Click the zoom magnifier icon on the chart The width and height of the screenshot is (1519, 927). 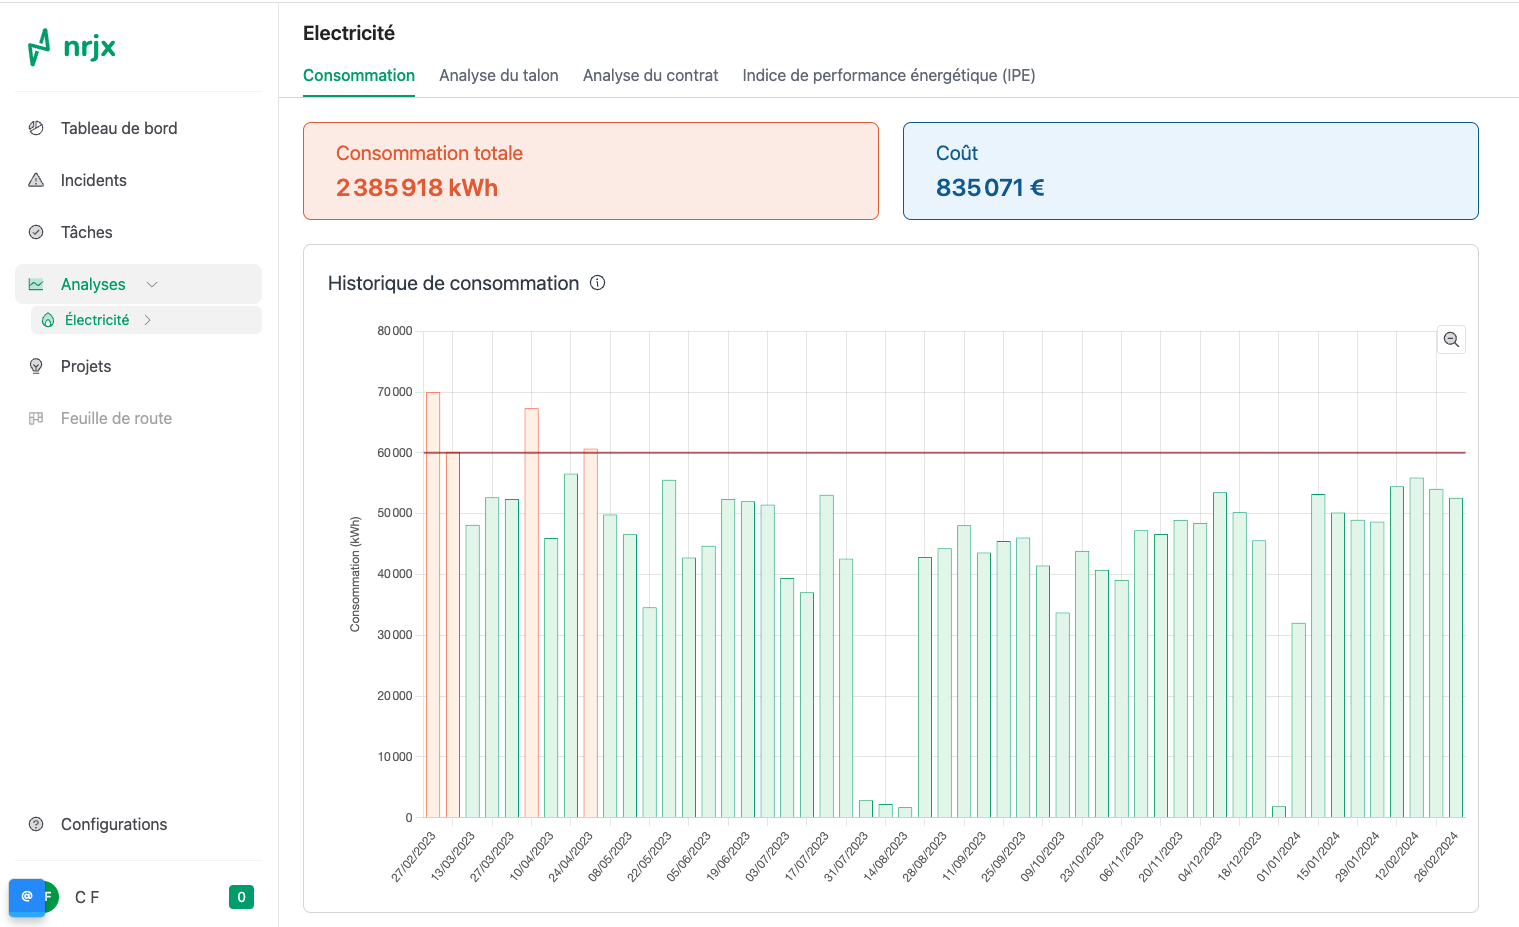click(x=1451, y=340)
